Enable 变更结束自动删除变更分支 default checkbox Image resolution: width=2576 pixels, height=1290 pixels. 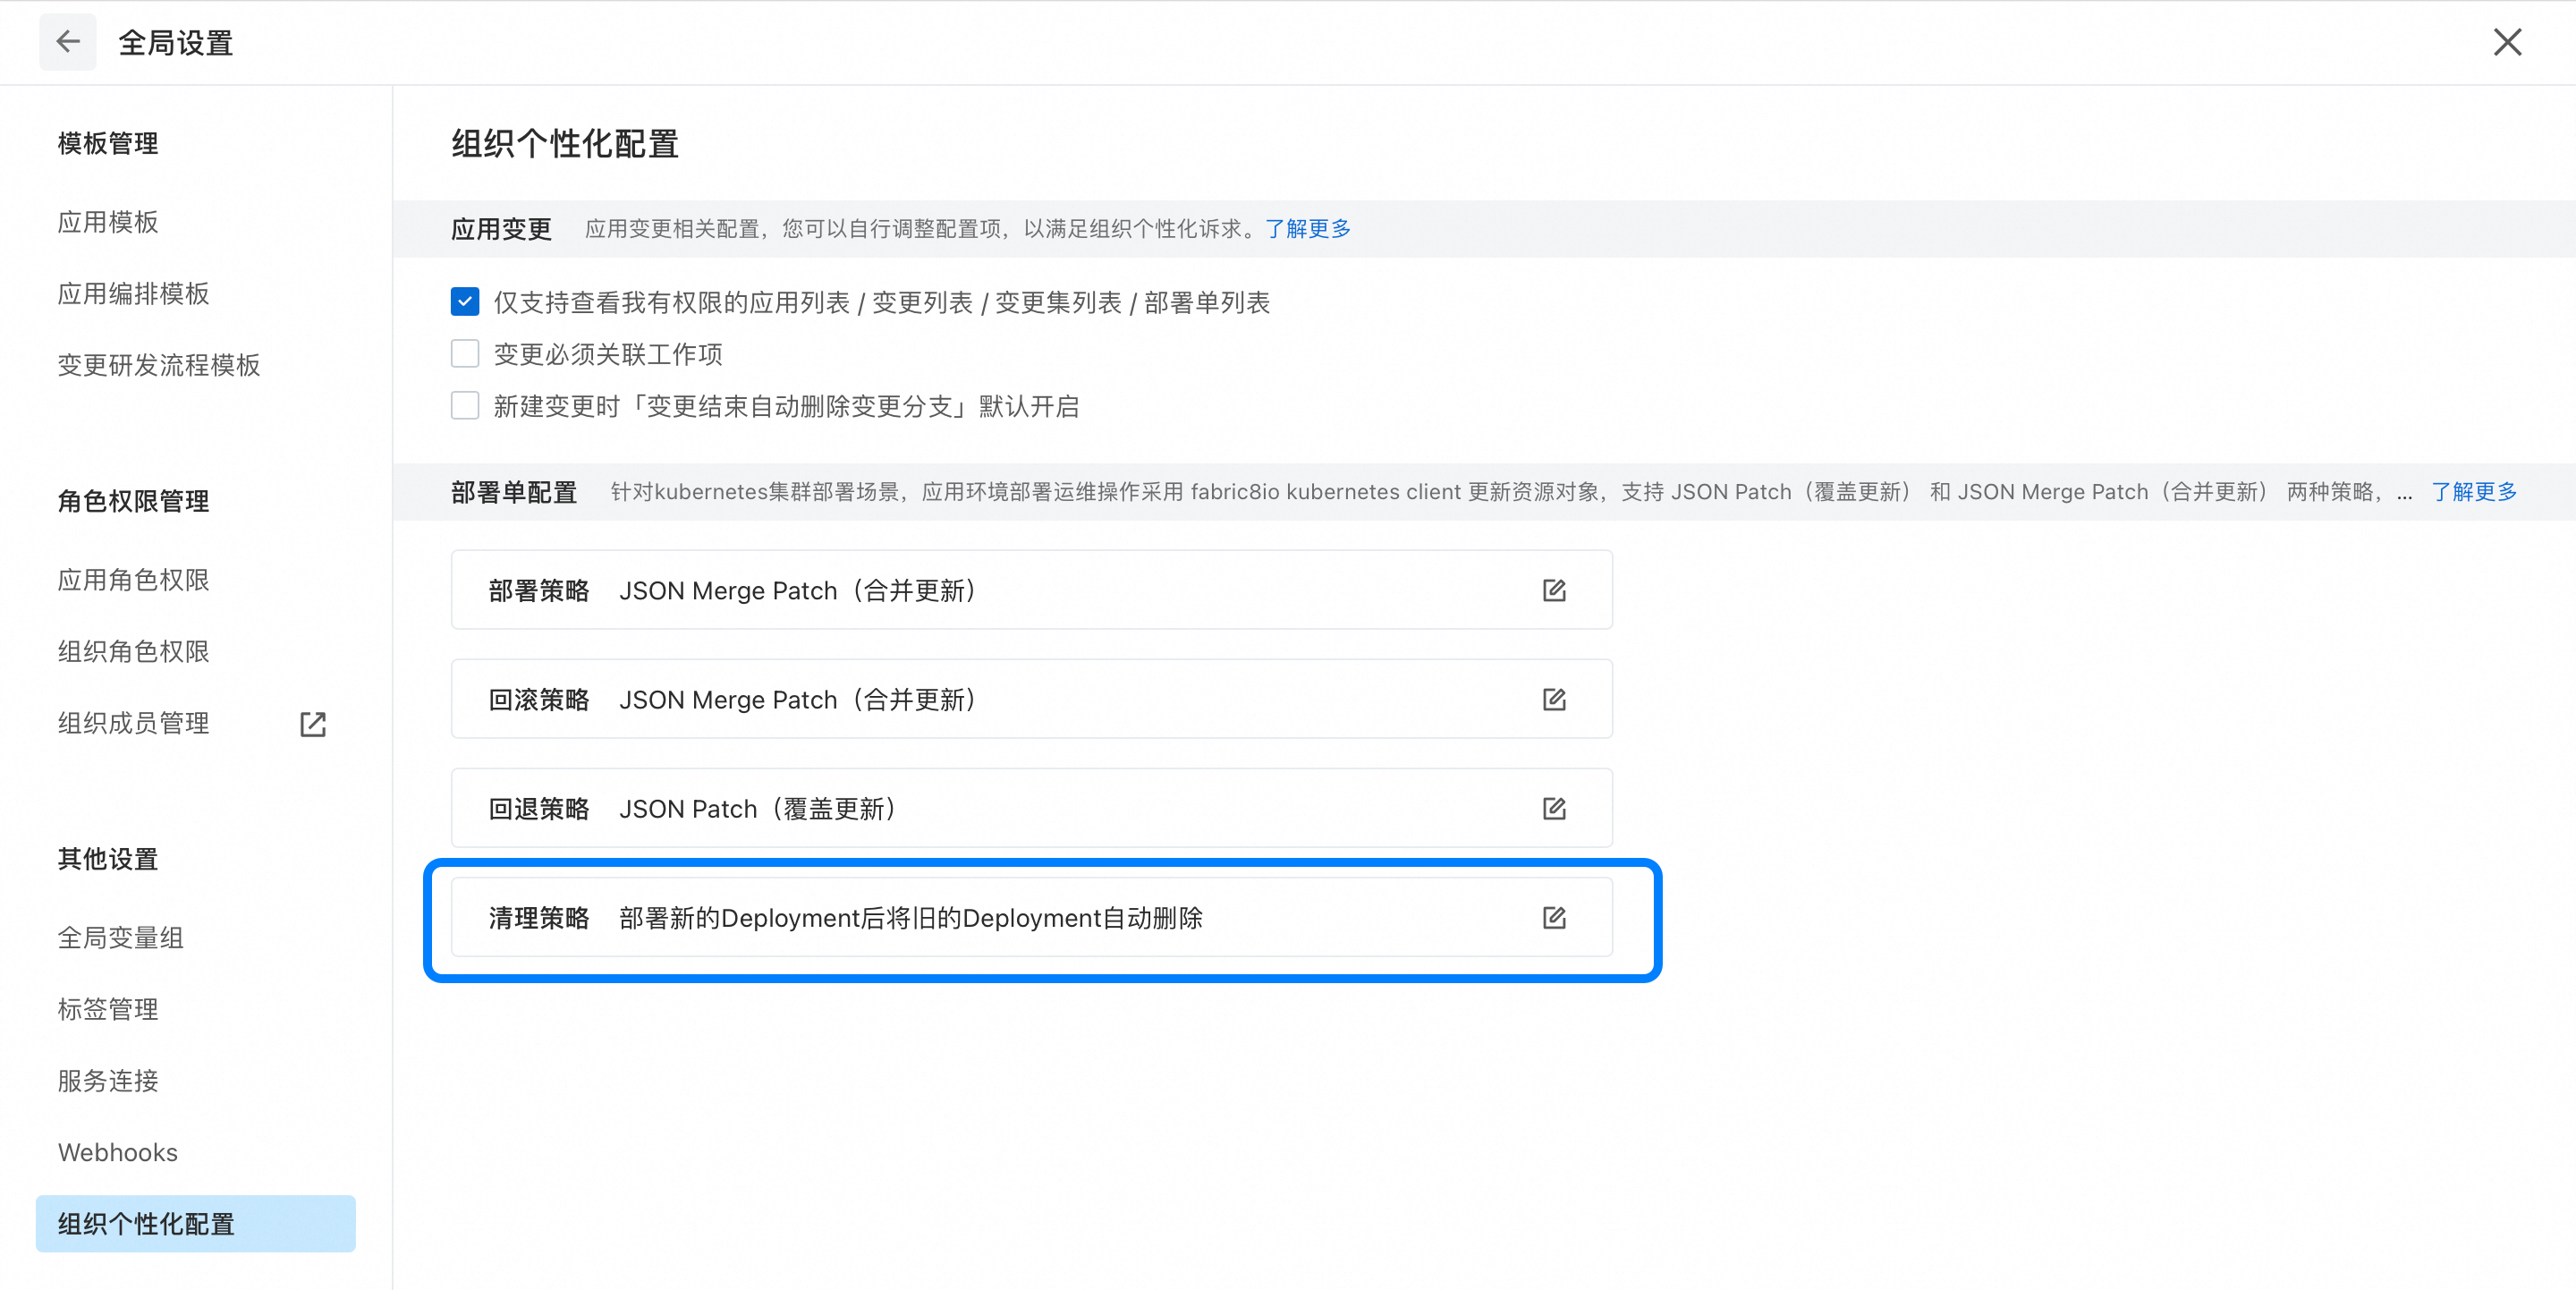tap(465, 406)
